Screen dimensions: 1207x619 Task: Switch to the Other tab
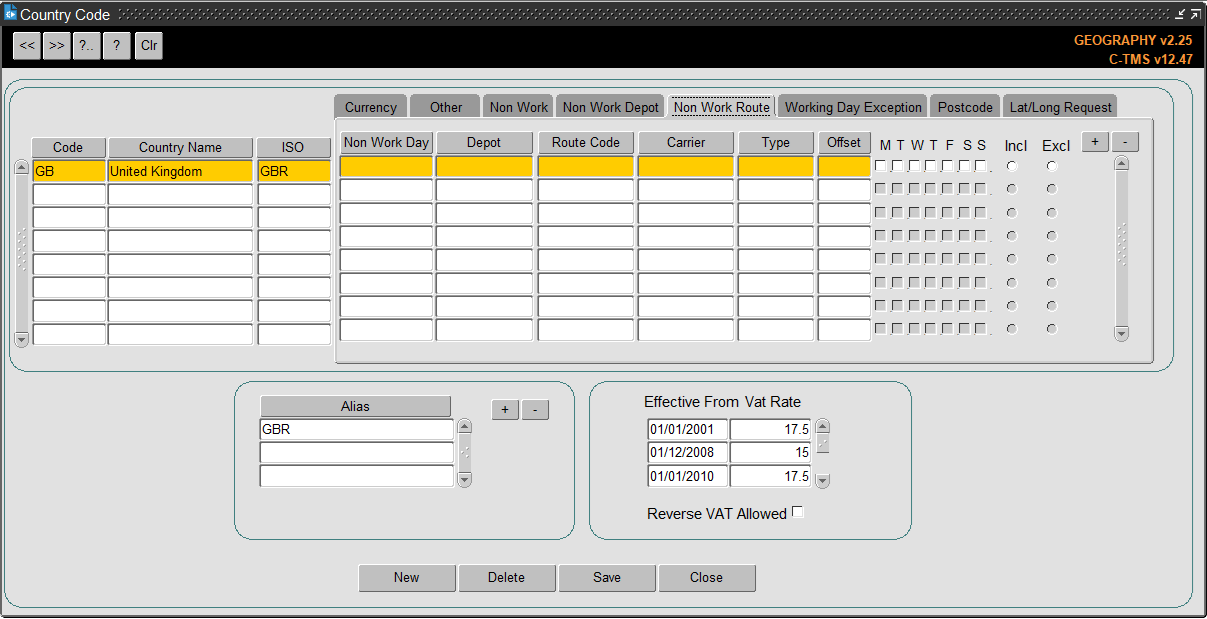click(446, 107)
